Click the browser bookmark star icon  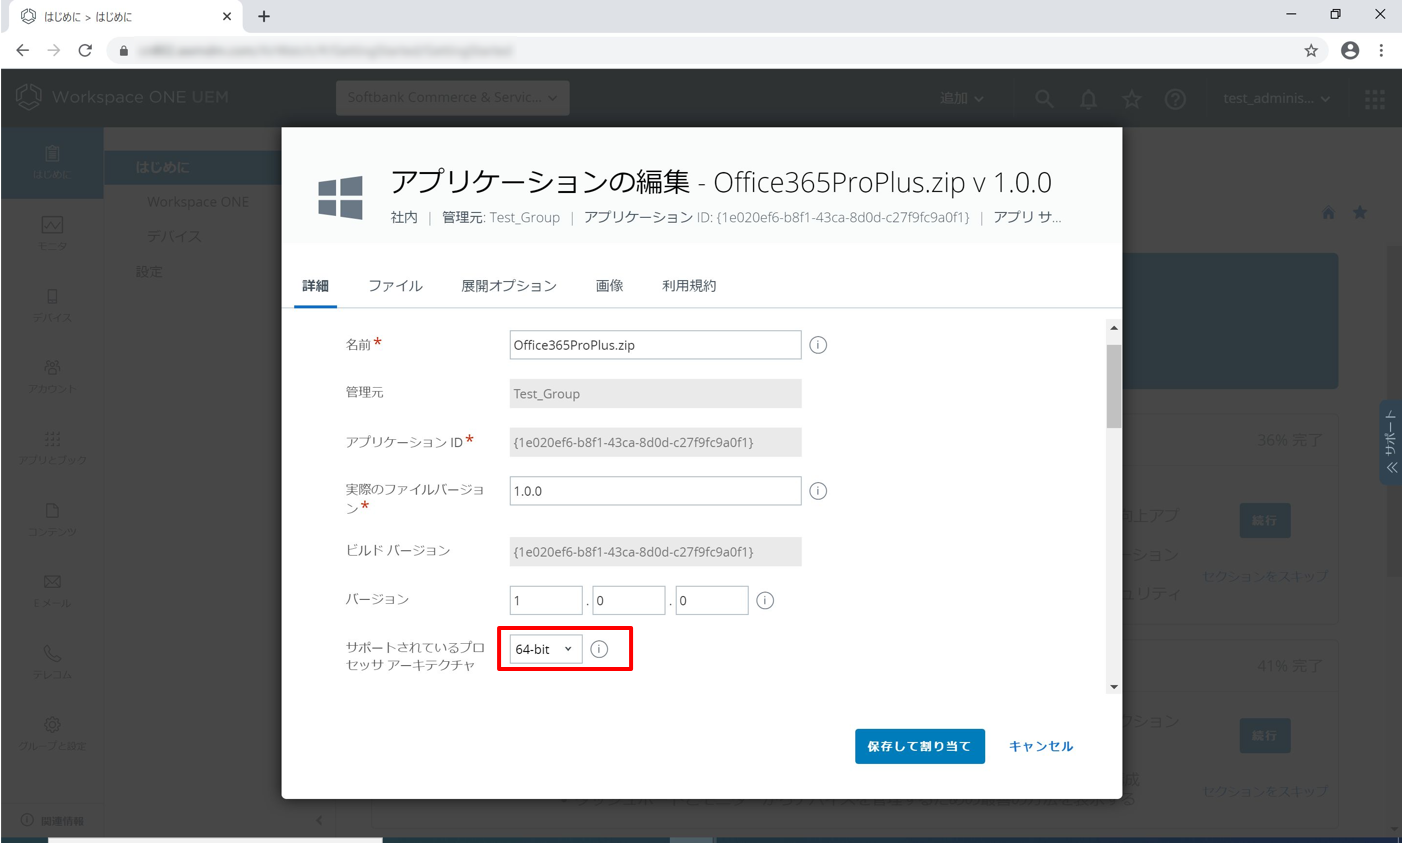click(1311, 51)
